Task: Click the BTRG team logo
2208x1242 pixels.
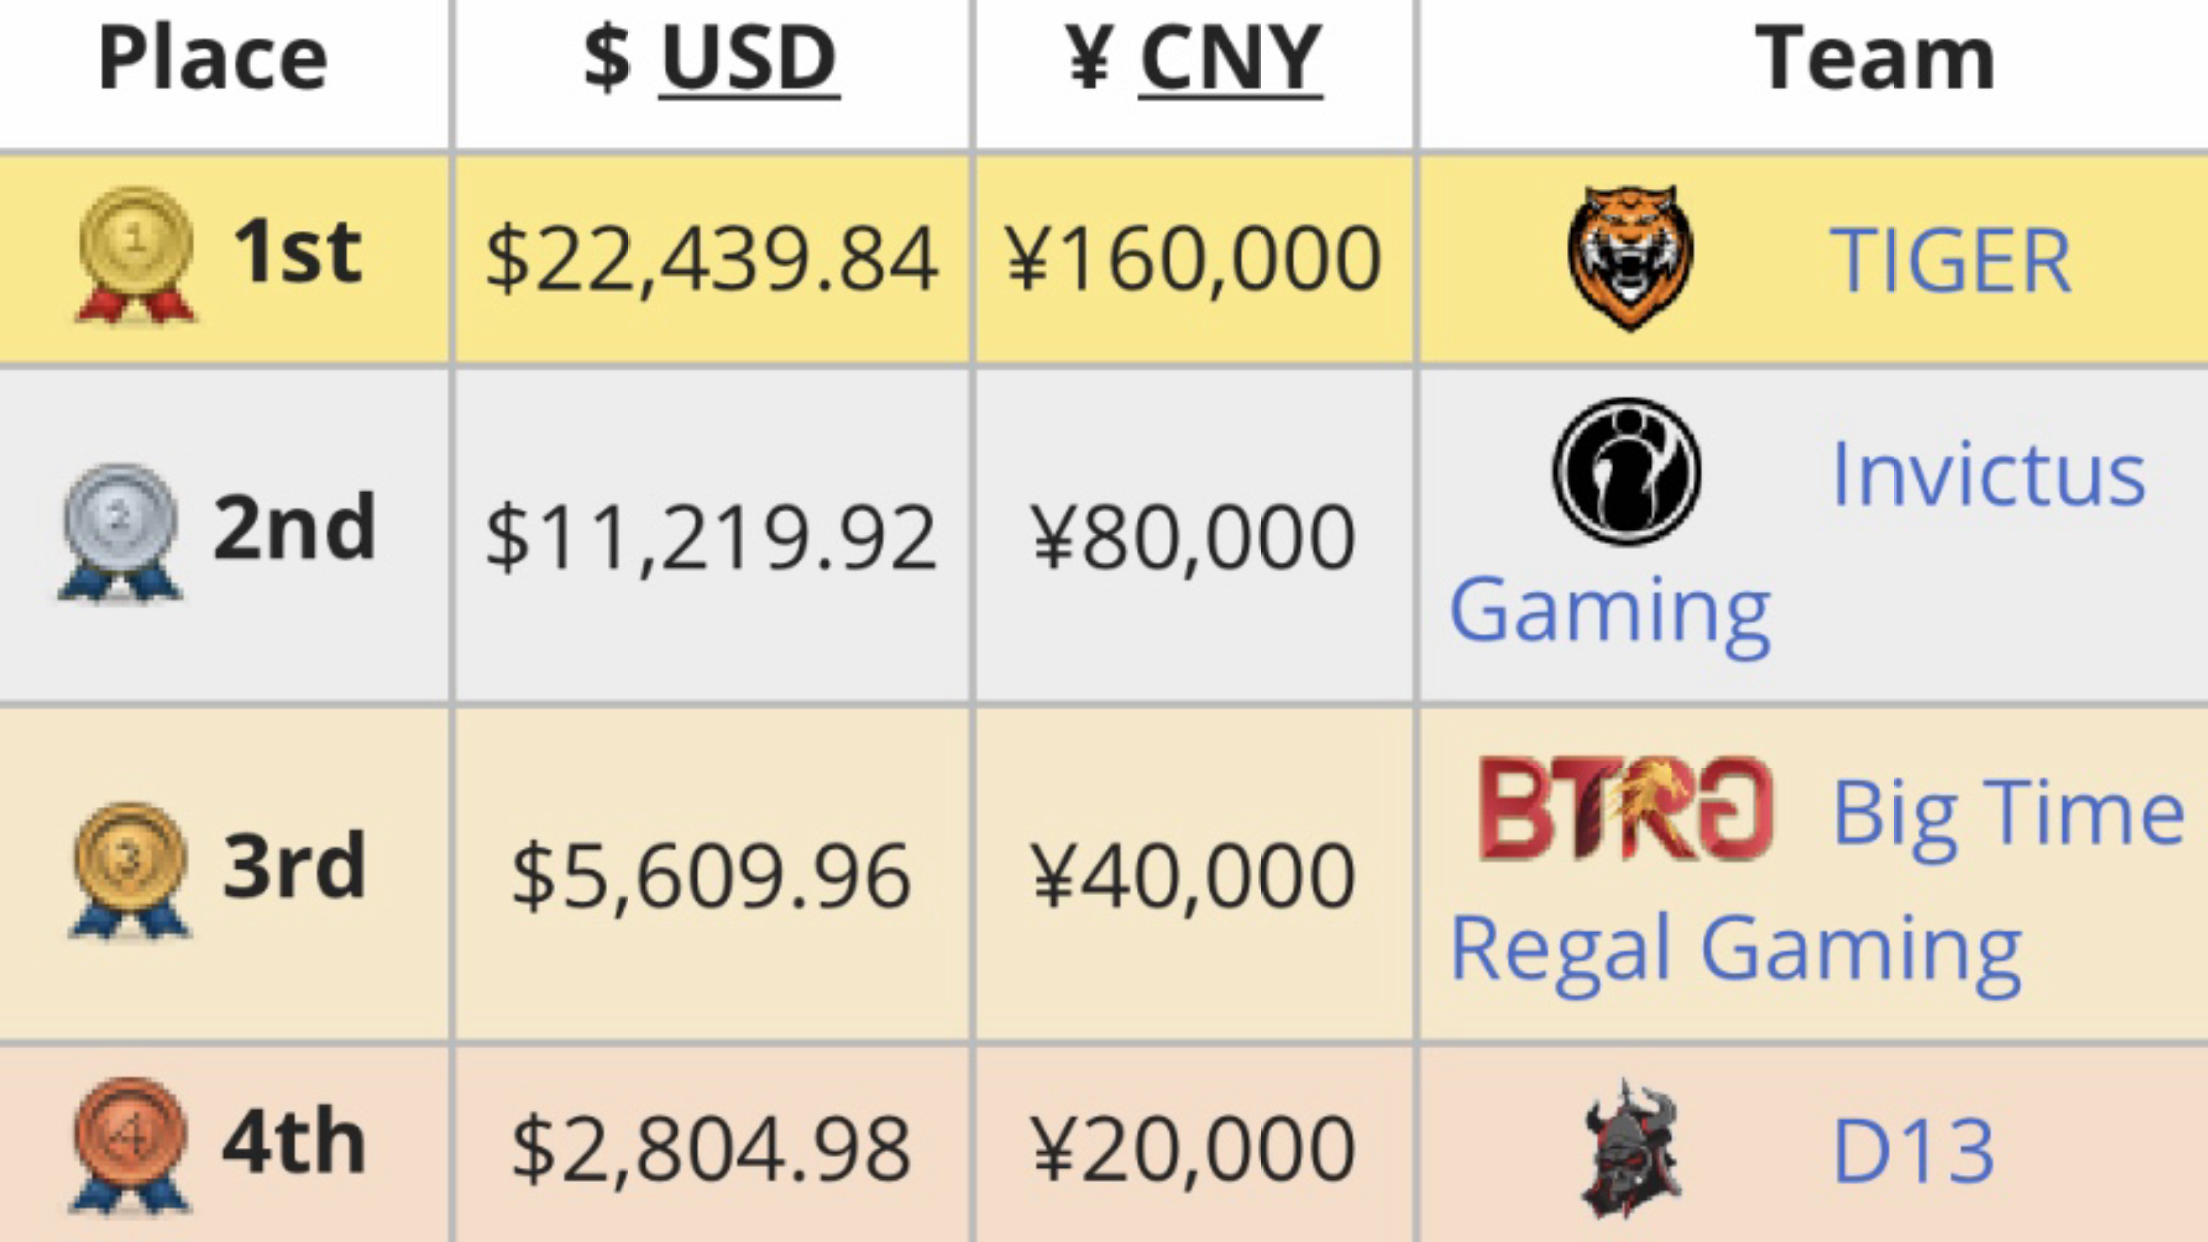Action: (1625, 809)
